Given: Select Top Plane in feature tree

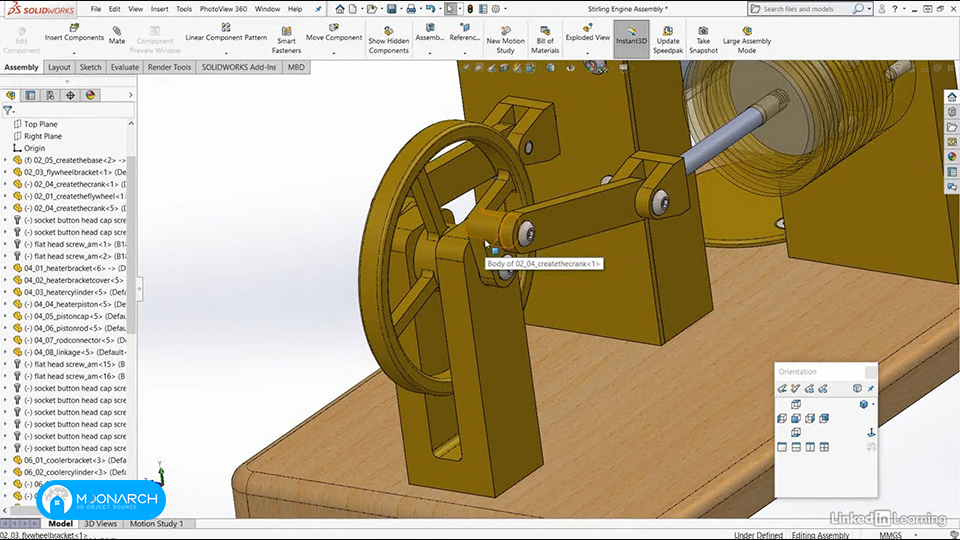Looking at the screenshot, I should point(40,124).
